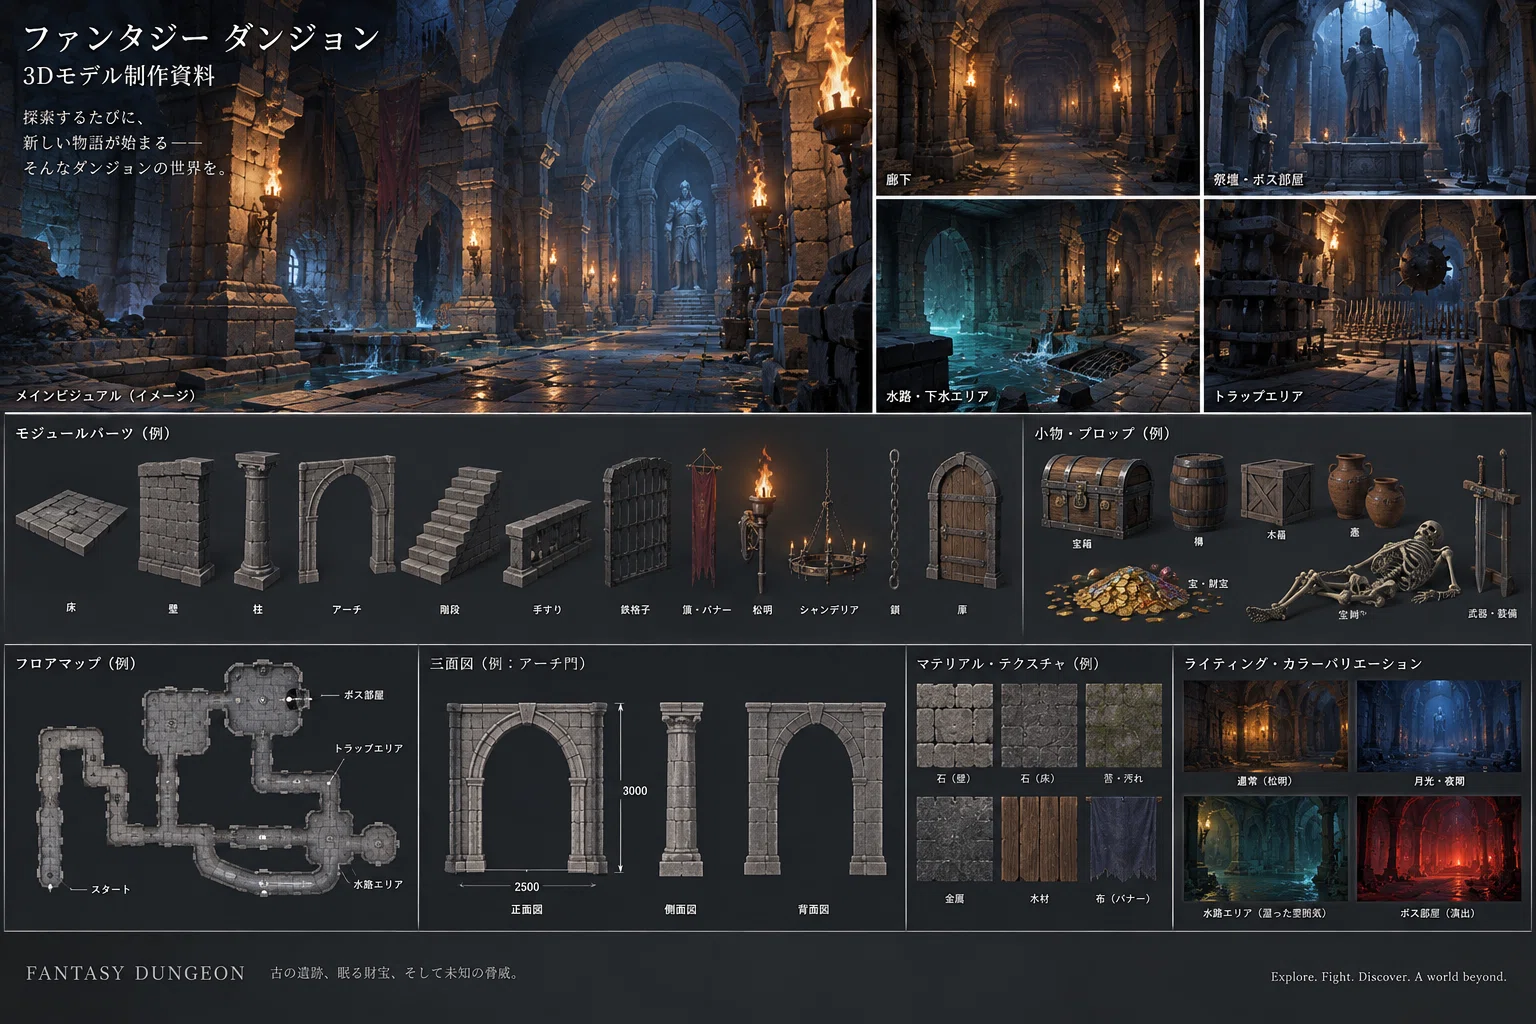Open the main visual dungeon hall image
Image resolution: width=1536 pixels, height=1024 pixels.
[x=437, y=205]
